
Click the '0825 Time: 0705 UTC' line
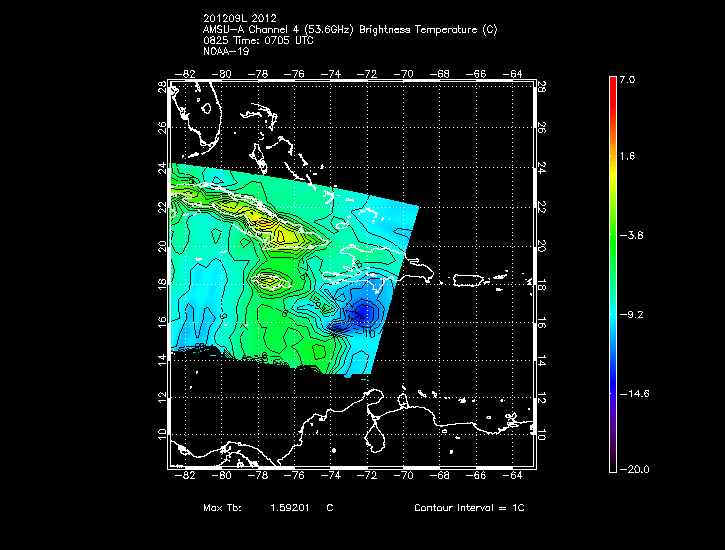(x=258, y=41)
